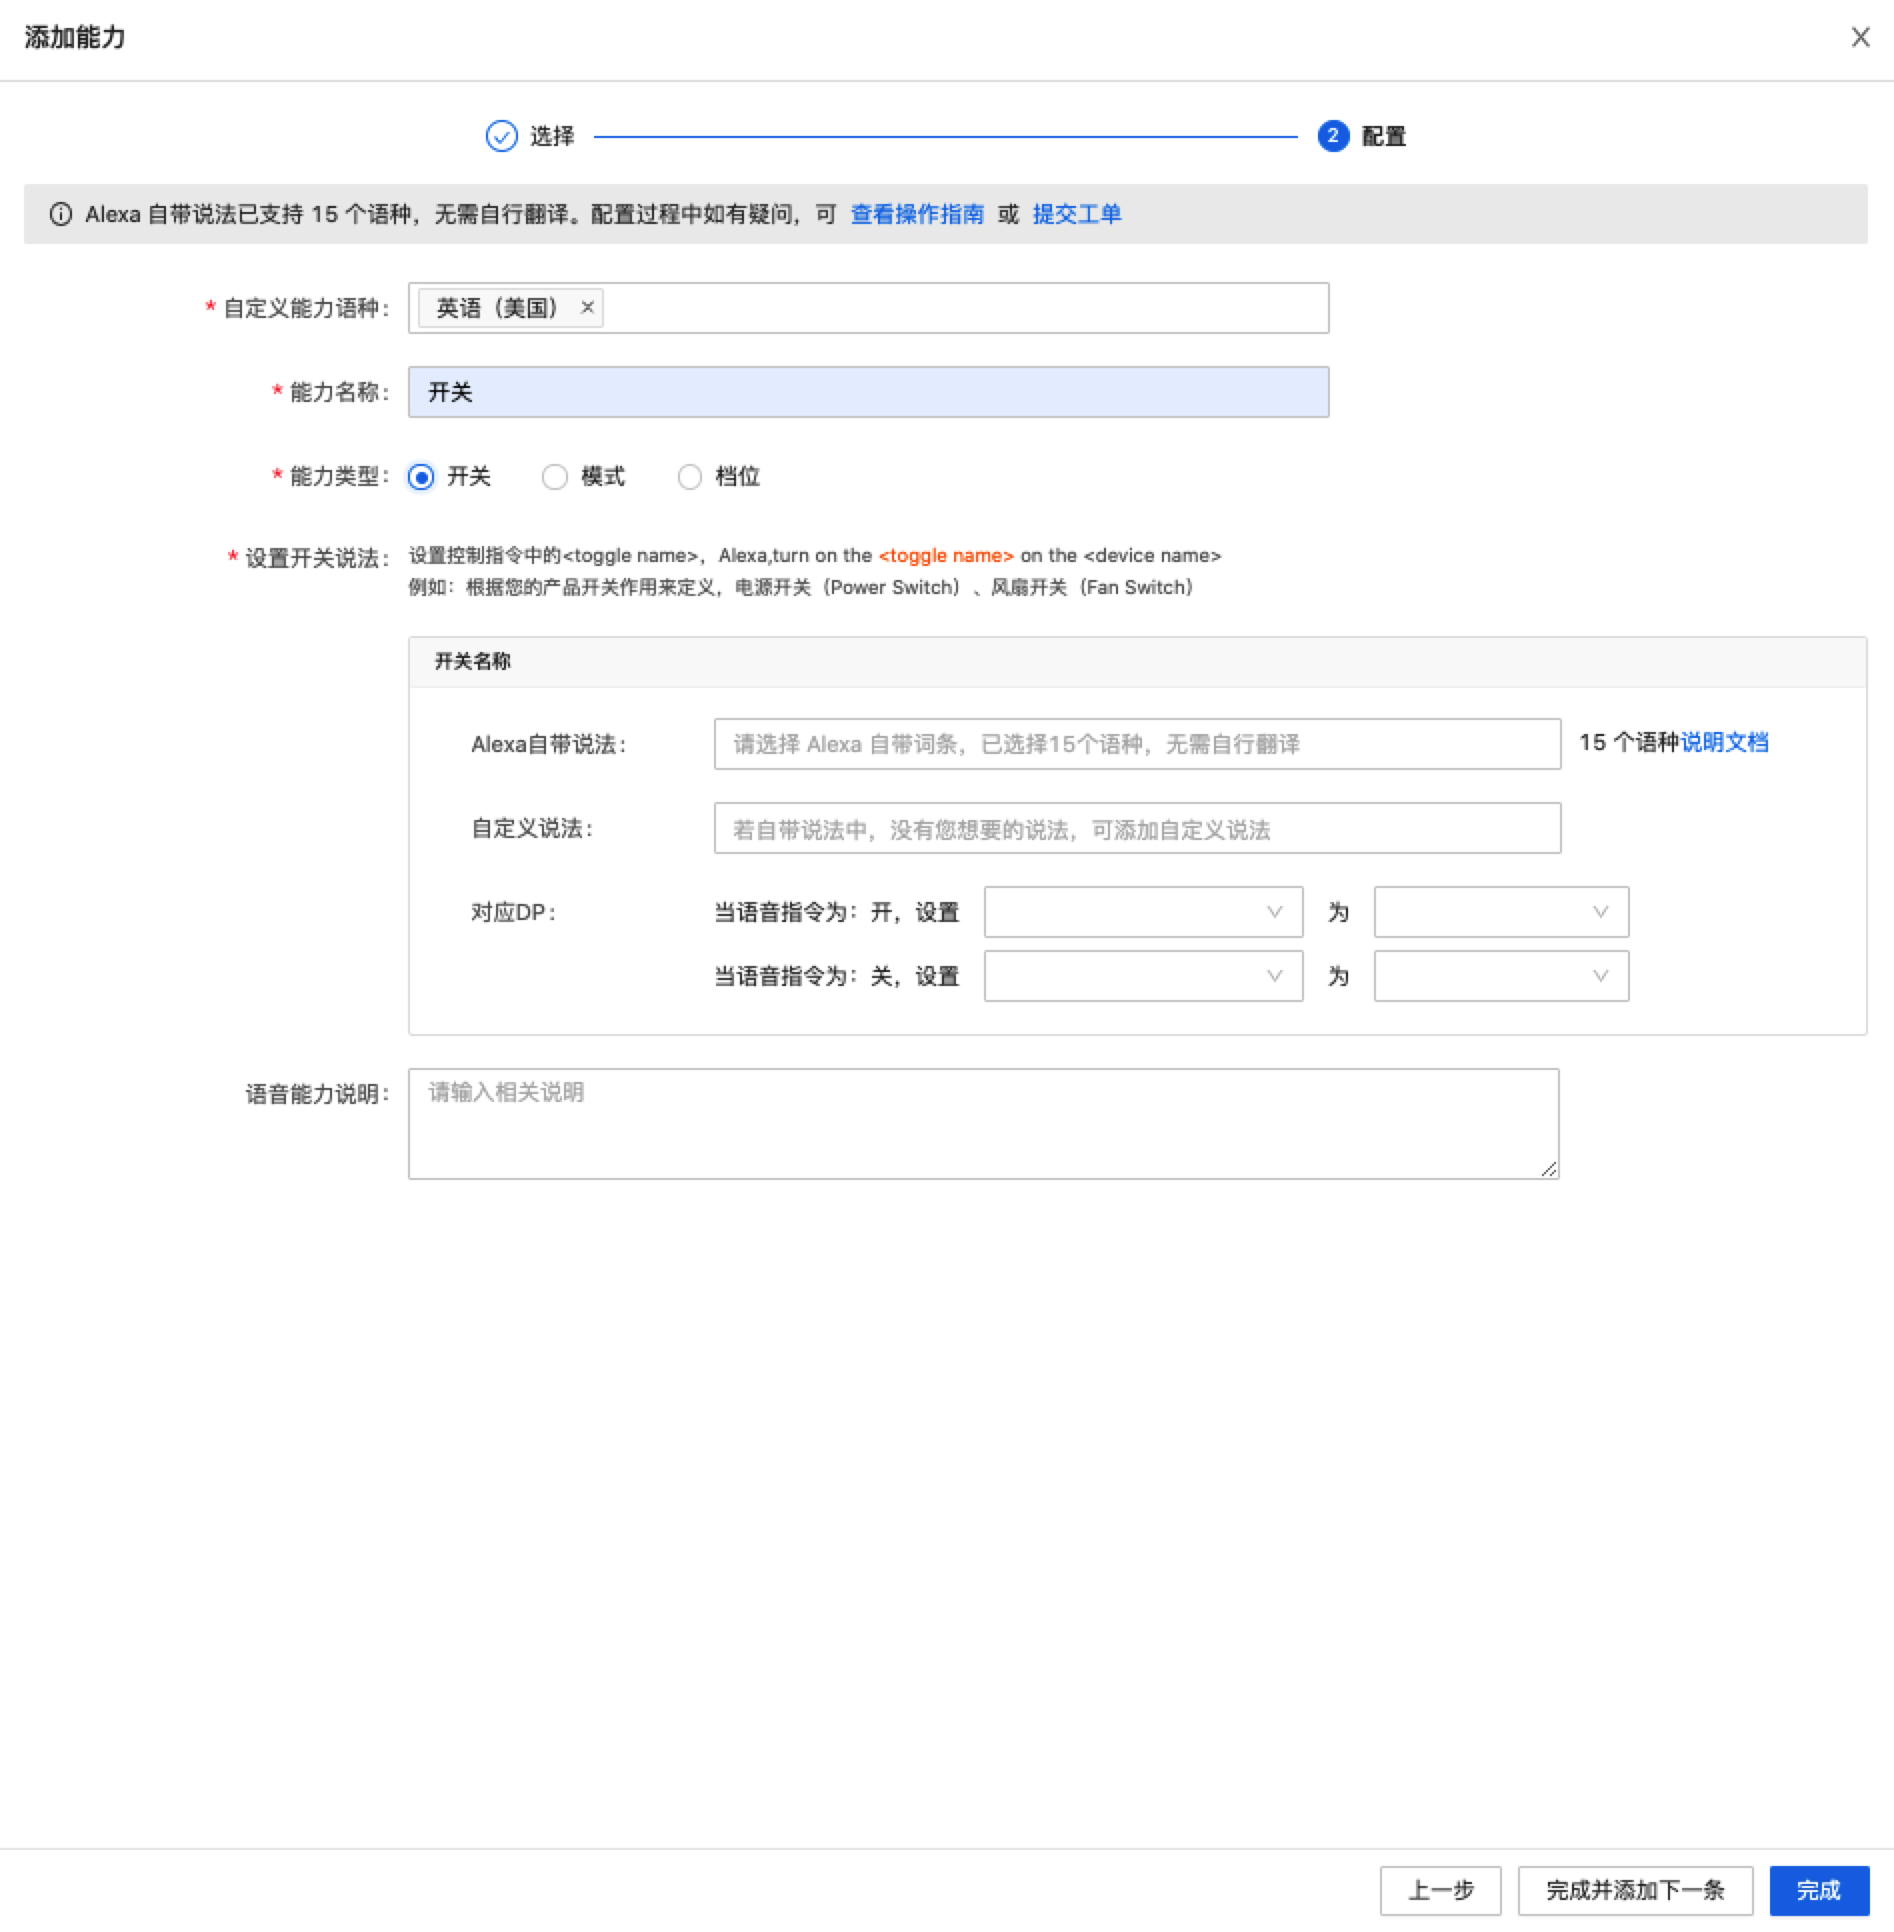Select the 档位 capability type radio
This screenshot has width=1894, height=1932.
click(x=690, y=477)
